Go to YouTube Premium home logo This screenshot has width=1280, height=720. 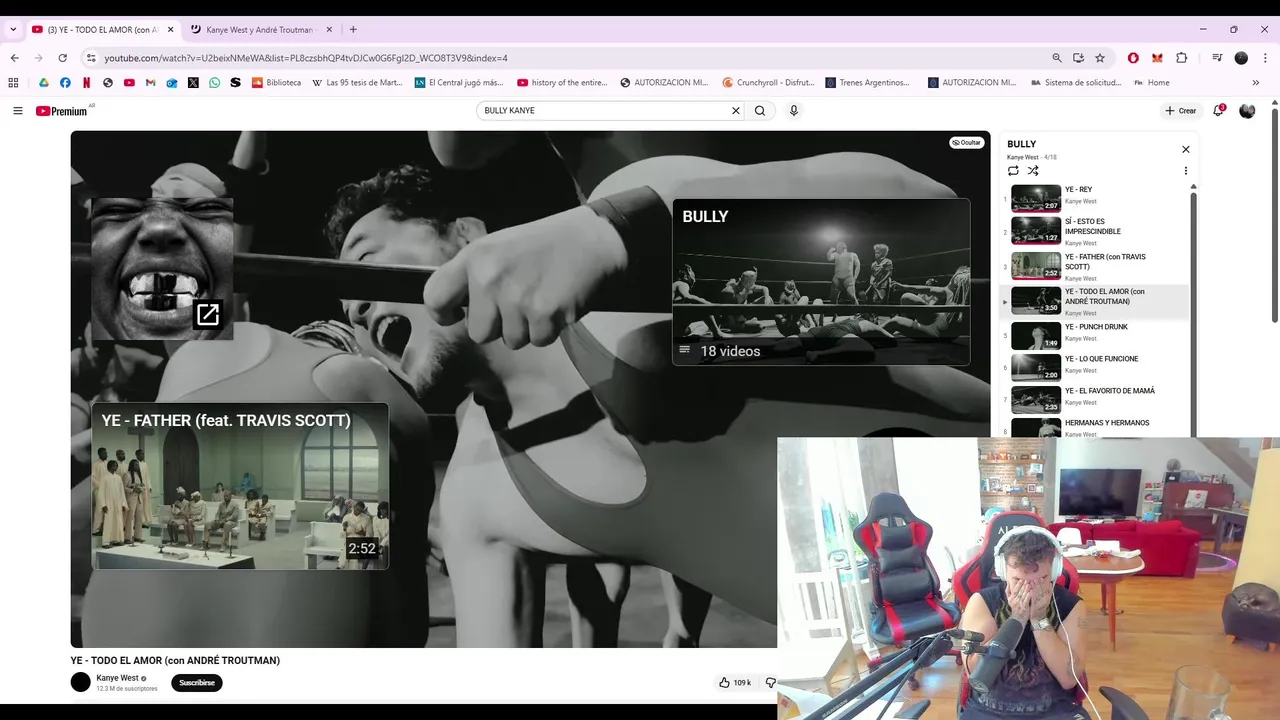point(64,111)
